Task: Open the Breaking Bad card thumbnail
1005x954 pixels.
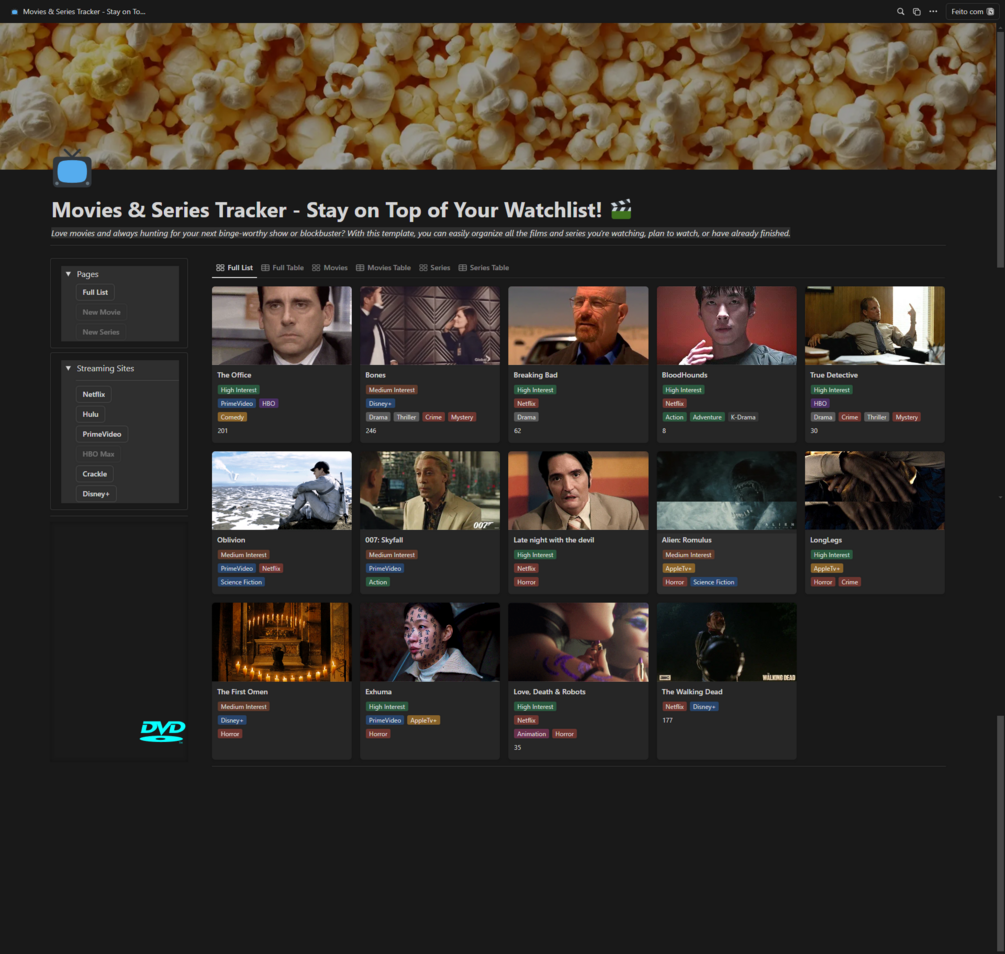Action: click(x=578, y=326)
